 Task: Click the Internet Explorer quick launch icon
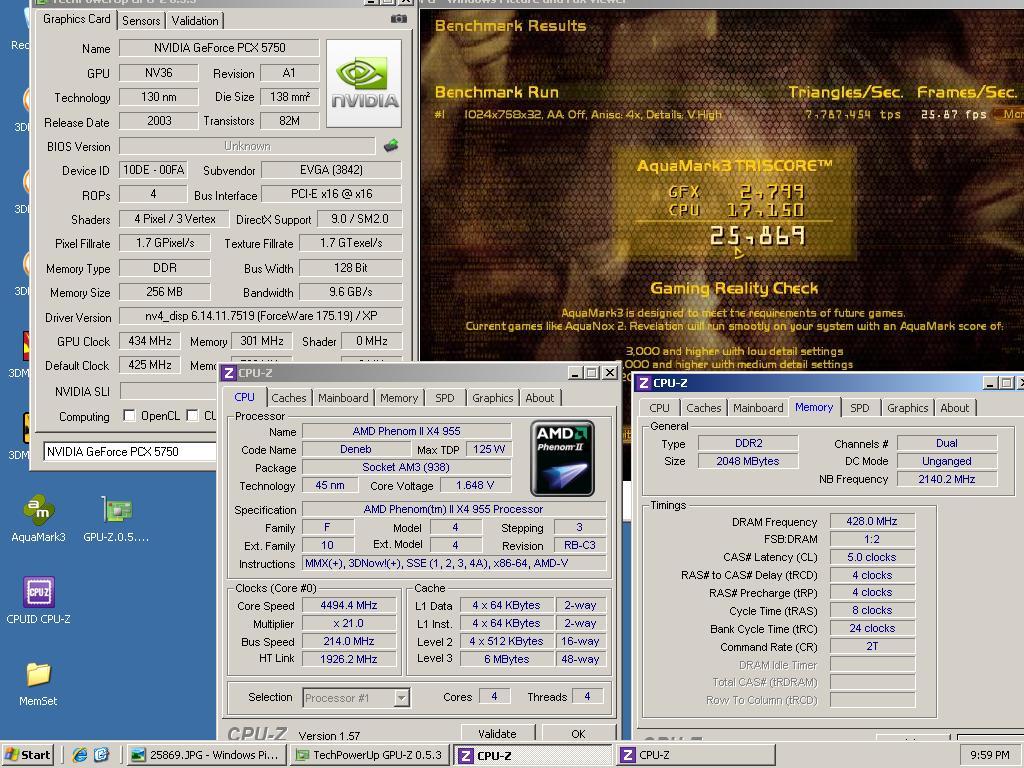pyautogui.click(x=80, y=755)
